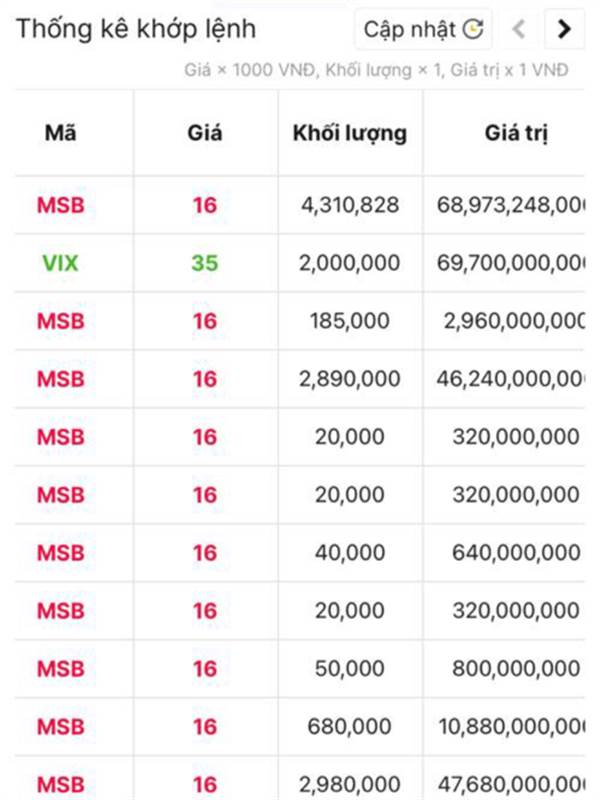600x800 pixels.
Task: Select the 800,000,000 value cell
Action: point(516,668)
